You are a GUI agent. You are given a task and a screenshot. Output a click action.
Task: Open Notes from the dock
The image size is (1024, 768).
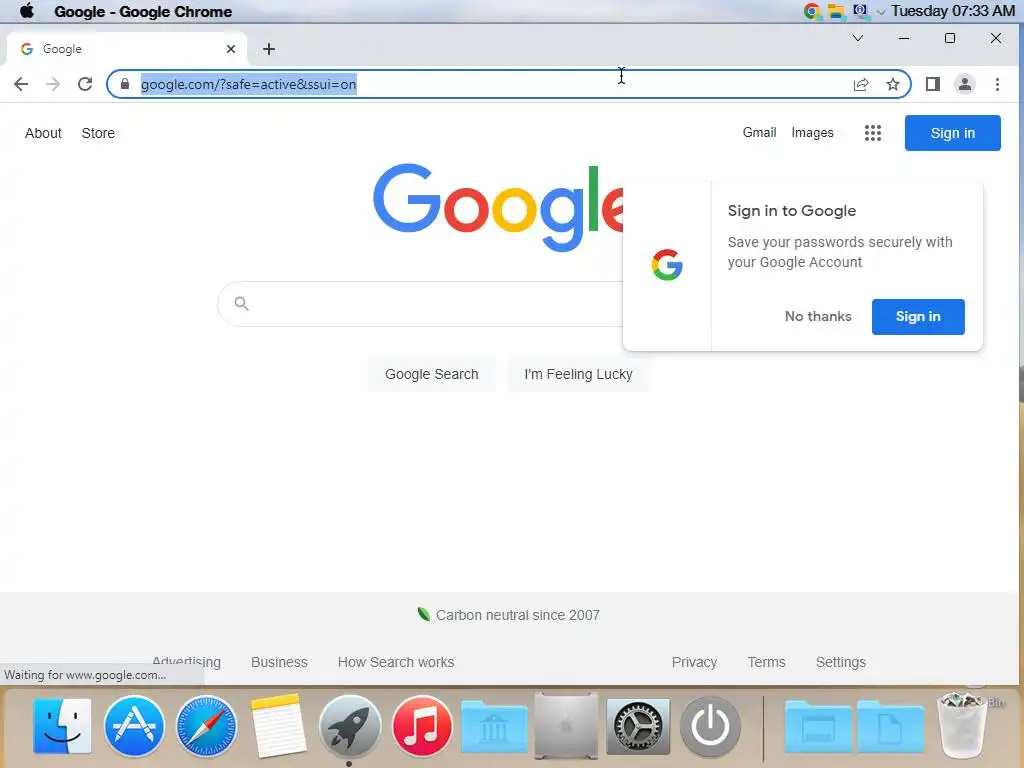click(278, 726)
